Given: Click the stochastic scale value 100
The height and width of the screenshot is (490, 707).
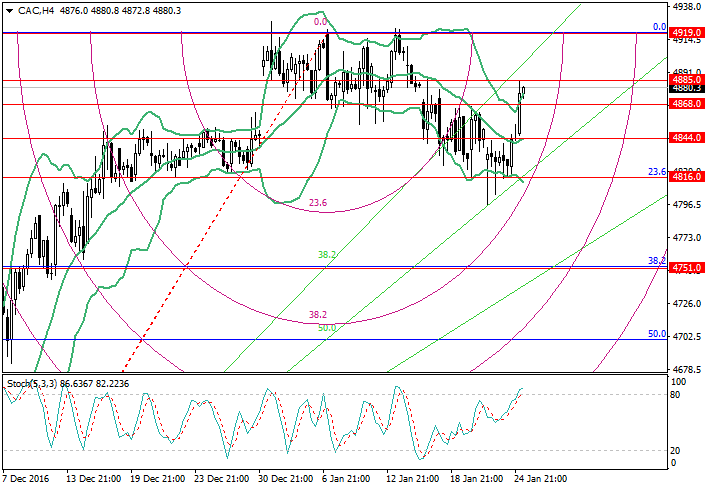Looking at the screenshot, I should coord(678,382).
